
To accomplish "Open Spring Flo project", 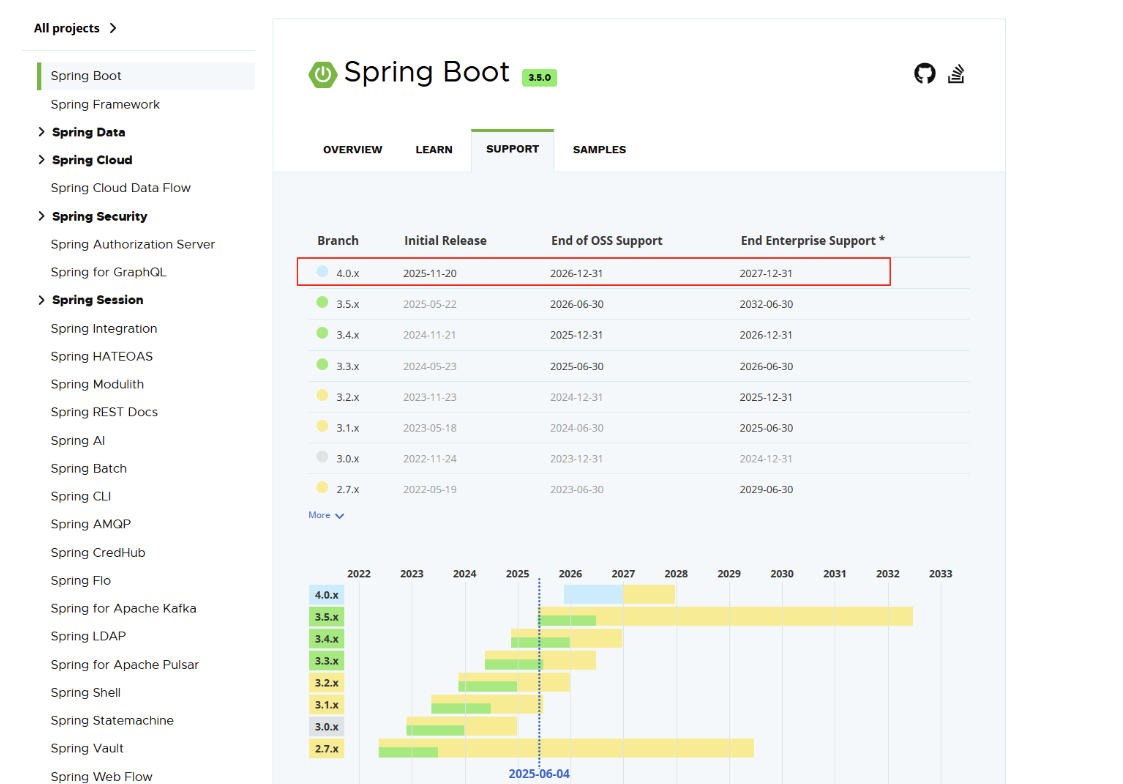I will 81,581.
